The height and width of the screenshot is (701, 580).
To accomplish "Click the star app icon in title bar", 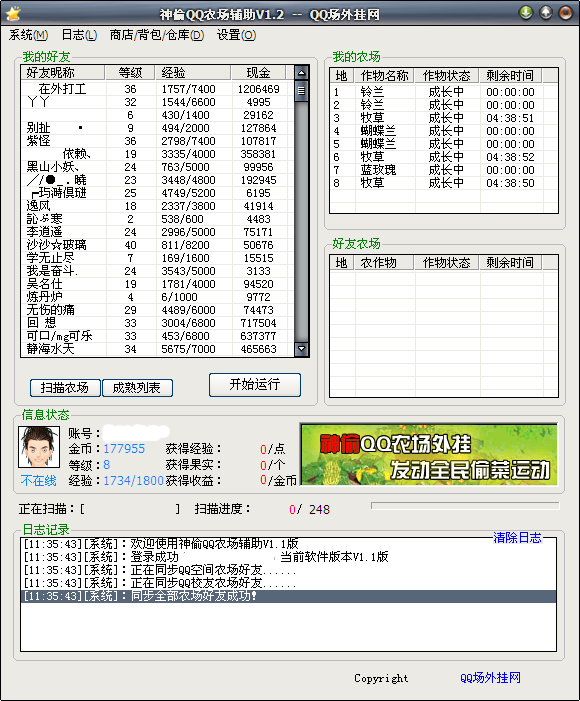I will 13,13.
